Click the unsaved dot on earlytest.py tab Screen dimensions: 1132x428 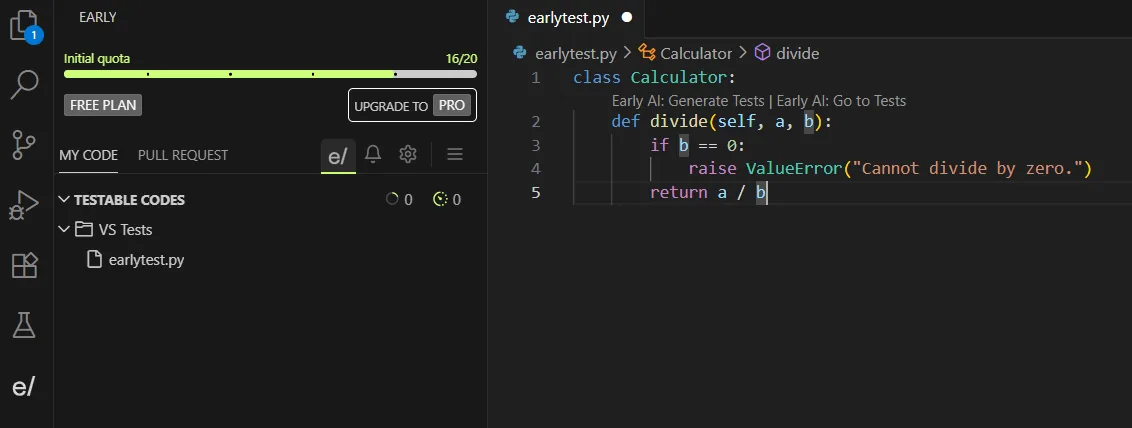coord(627,17)
